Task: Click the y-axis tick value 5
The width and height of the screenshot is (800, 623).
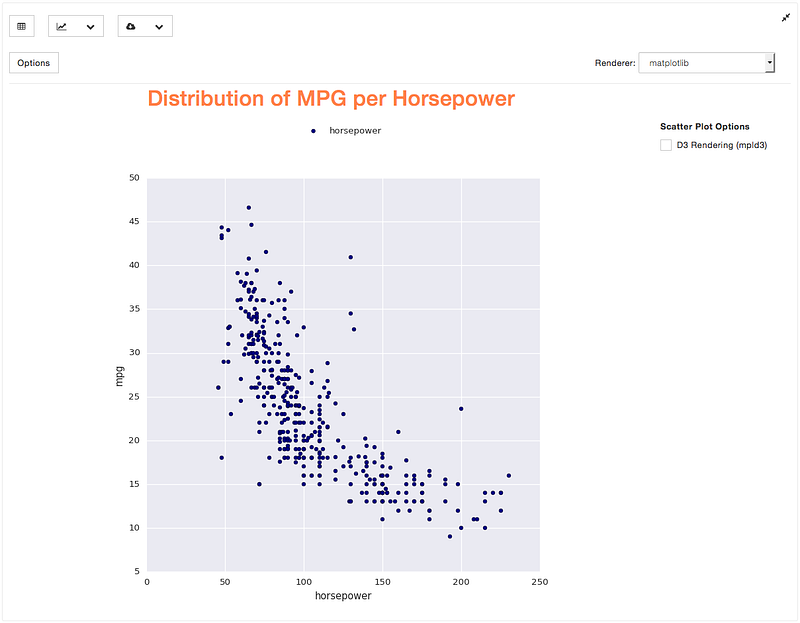Action: pos(137,571)
